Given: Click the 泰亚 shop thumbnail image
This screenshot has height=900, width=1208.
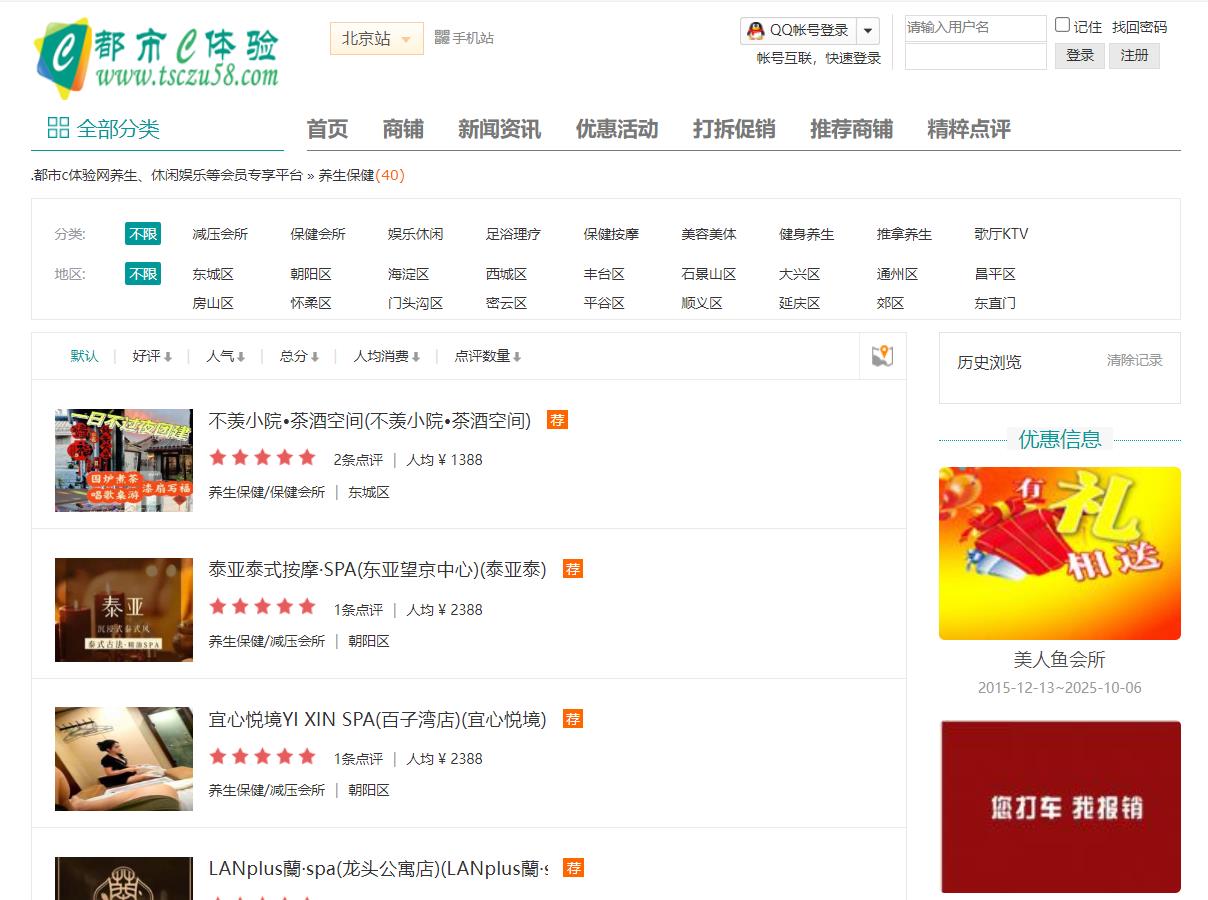Looking at the screenshot, I should point(123,609).
